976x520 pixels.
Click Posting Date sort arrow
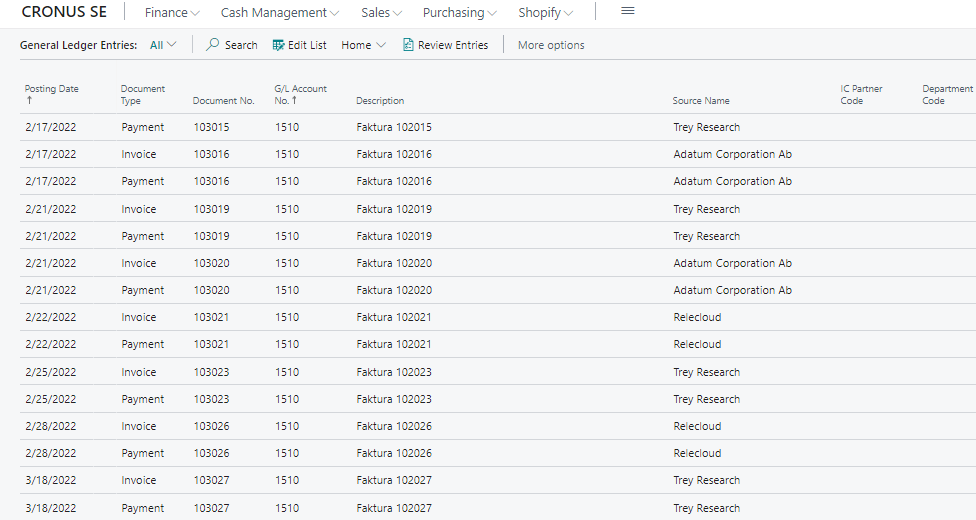click(29, 100)
